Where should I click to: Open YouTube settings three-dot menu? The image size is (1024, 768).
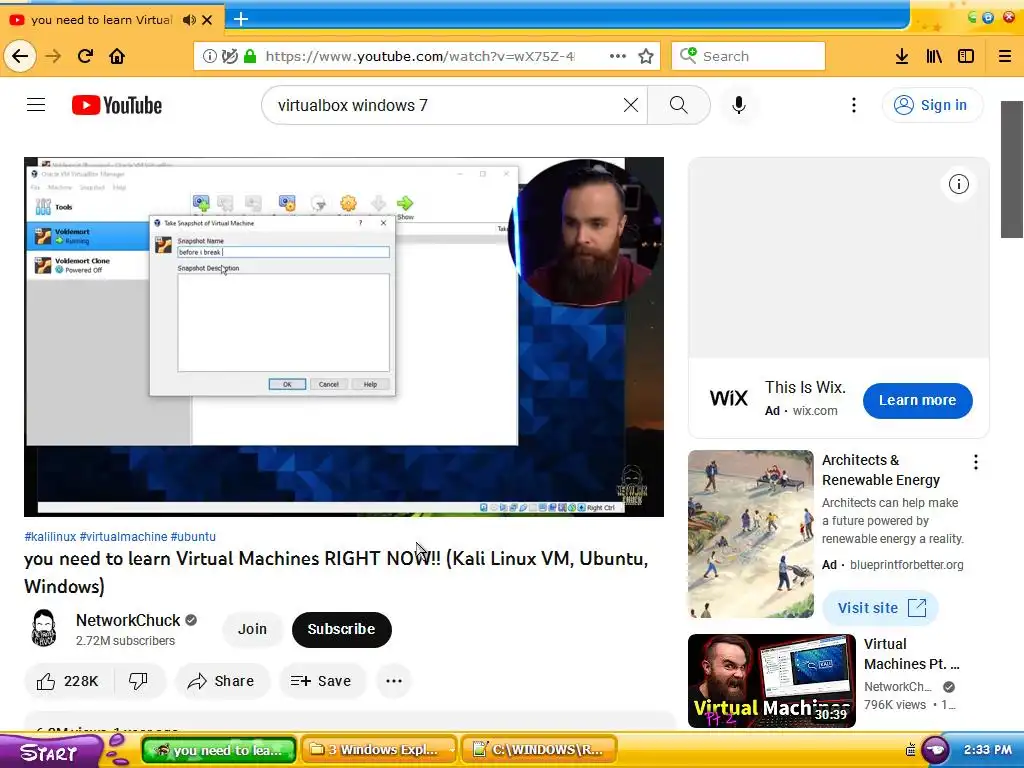[x=854, y=105]
